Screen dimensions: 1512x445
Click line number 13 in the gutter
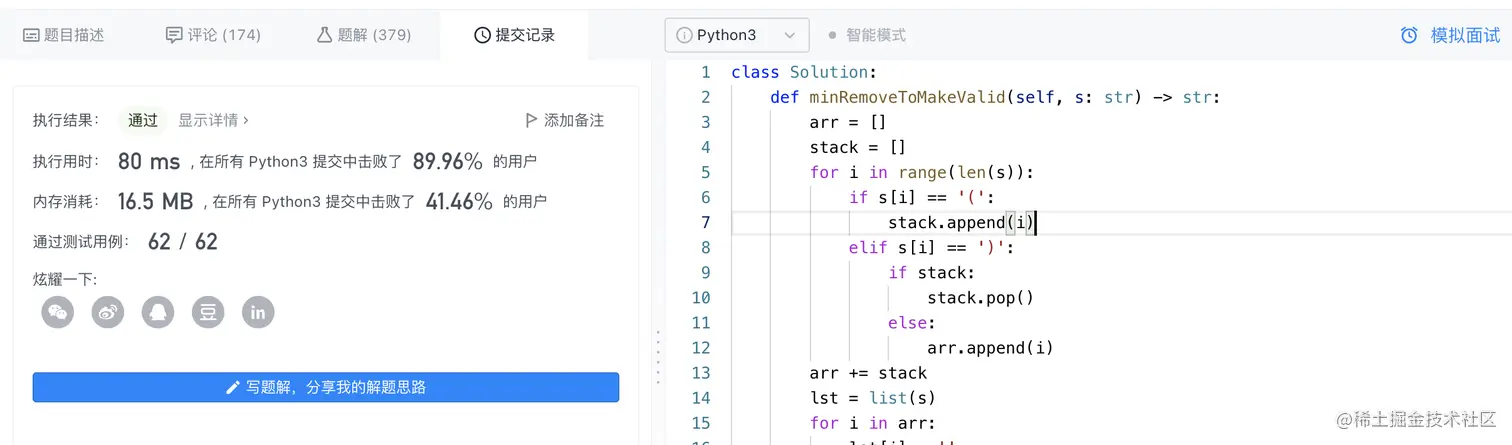click(700, 373)
